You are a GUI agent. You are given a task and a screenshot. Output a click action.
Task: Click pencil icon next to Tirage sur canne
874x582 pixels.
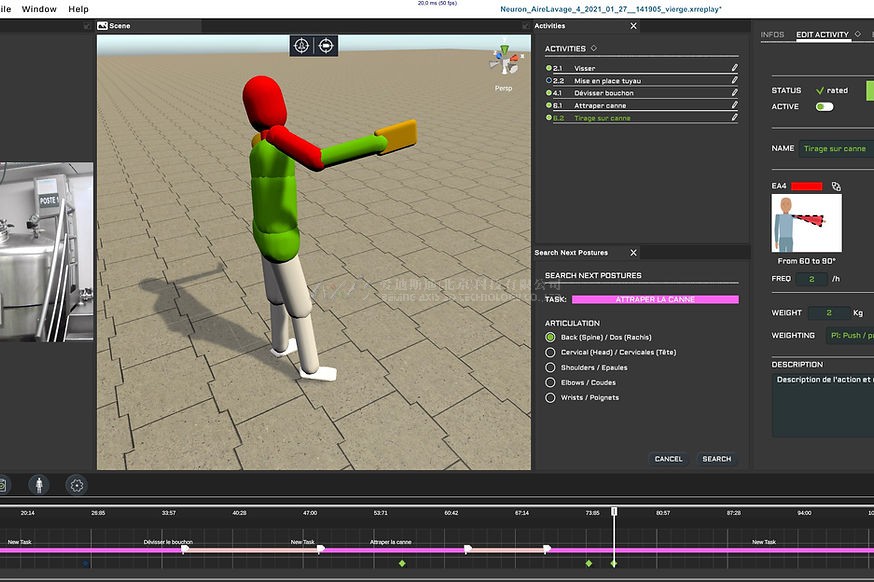[x=734, y=118]
